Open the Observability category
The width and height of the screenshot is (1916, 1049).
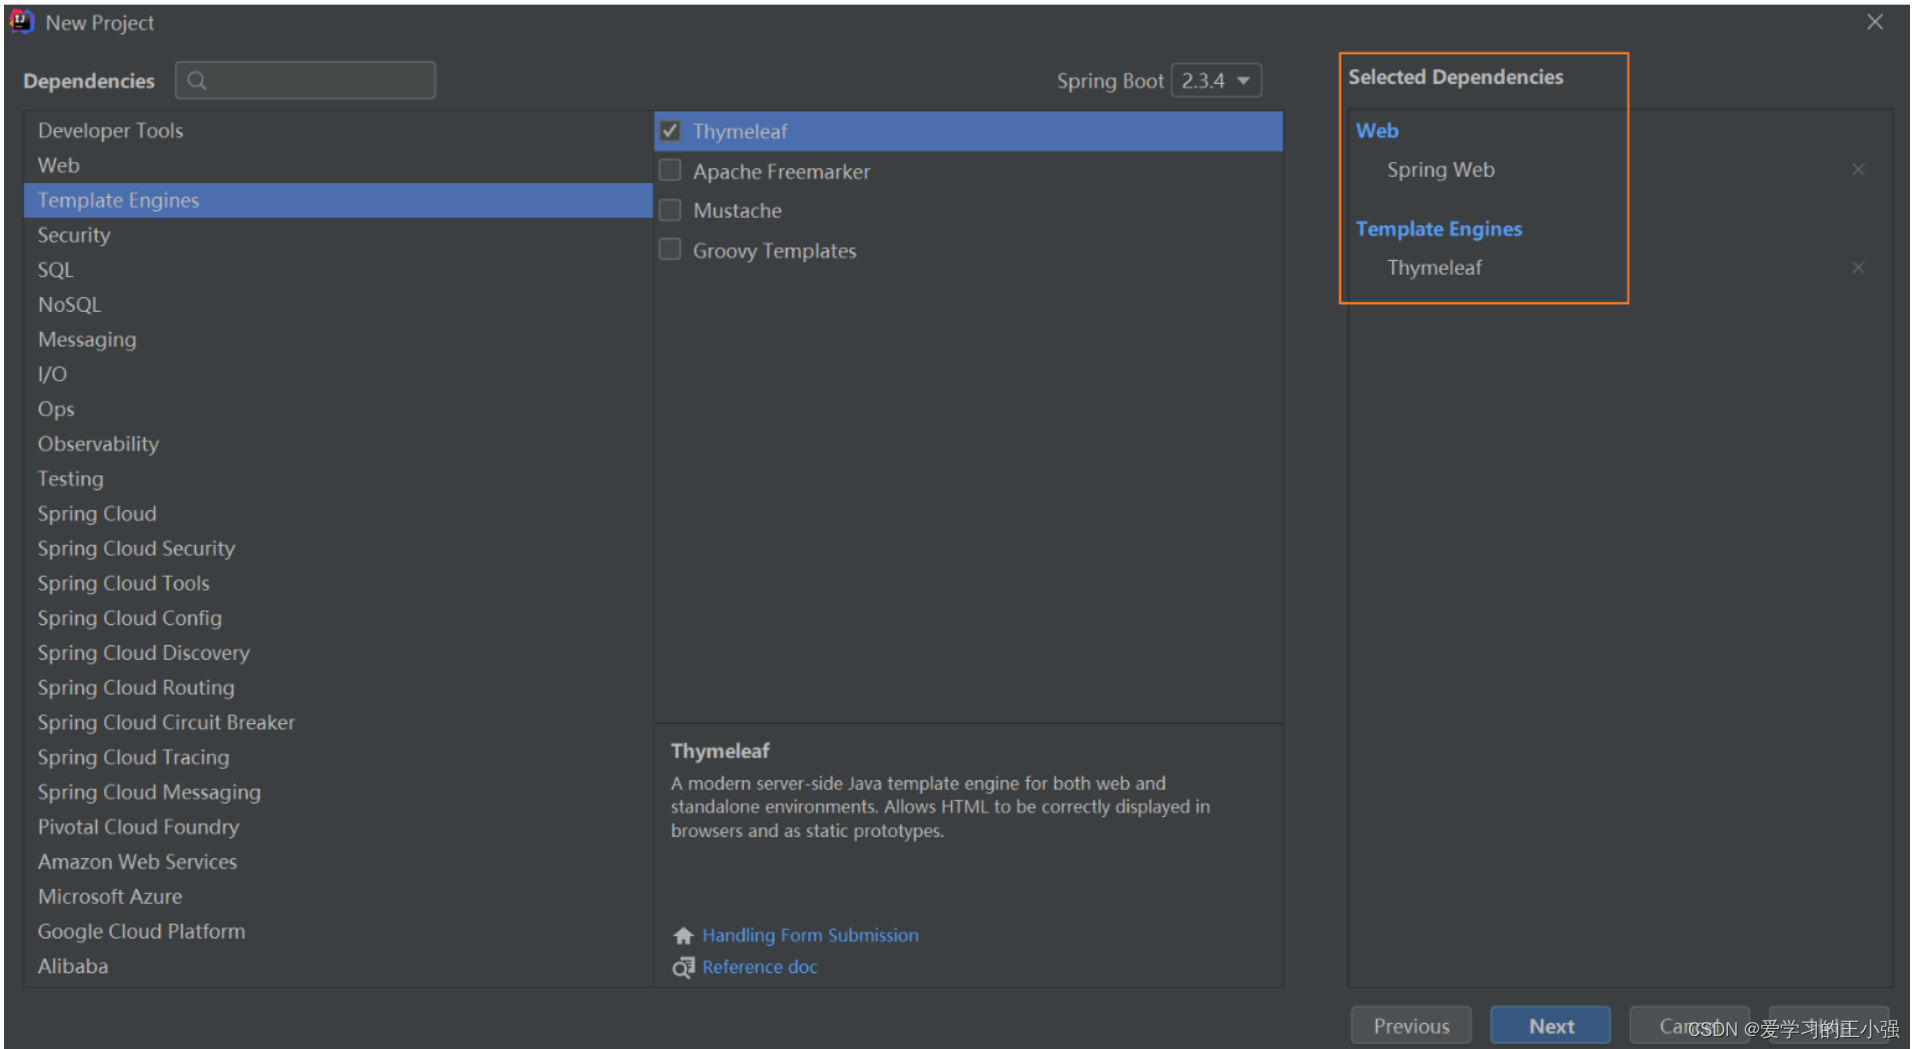tap(338, 444)
